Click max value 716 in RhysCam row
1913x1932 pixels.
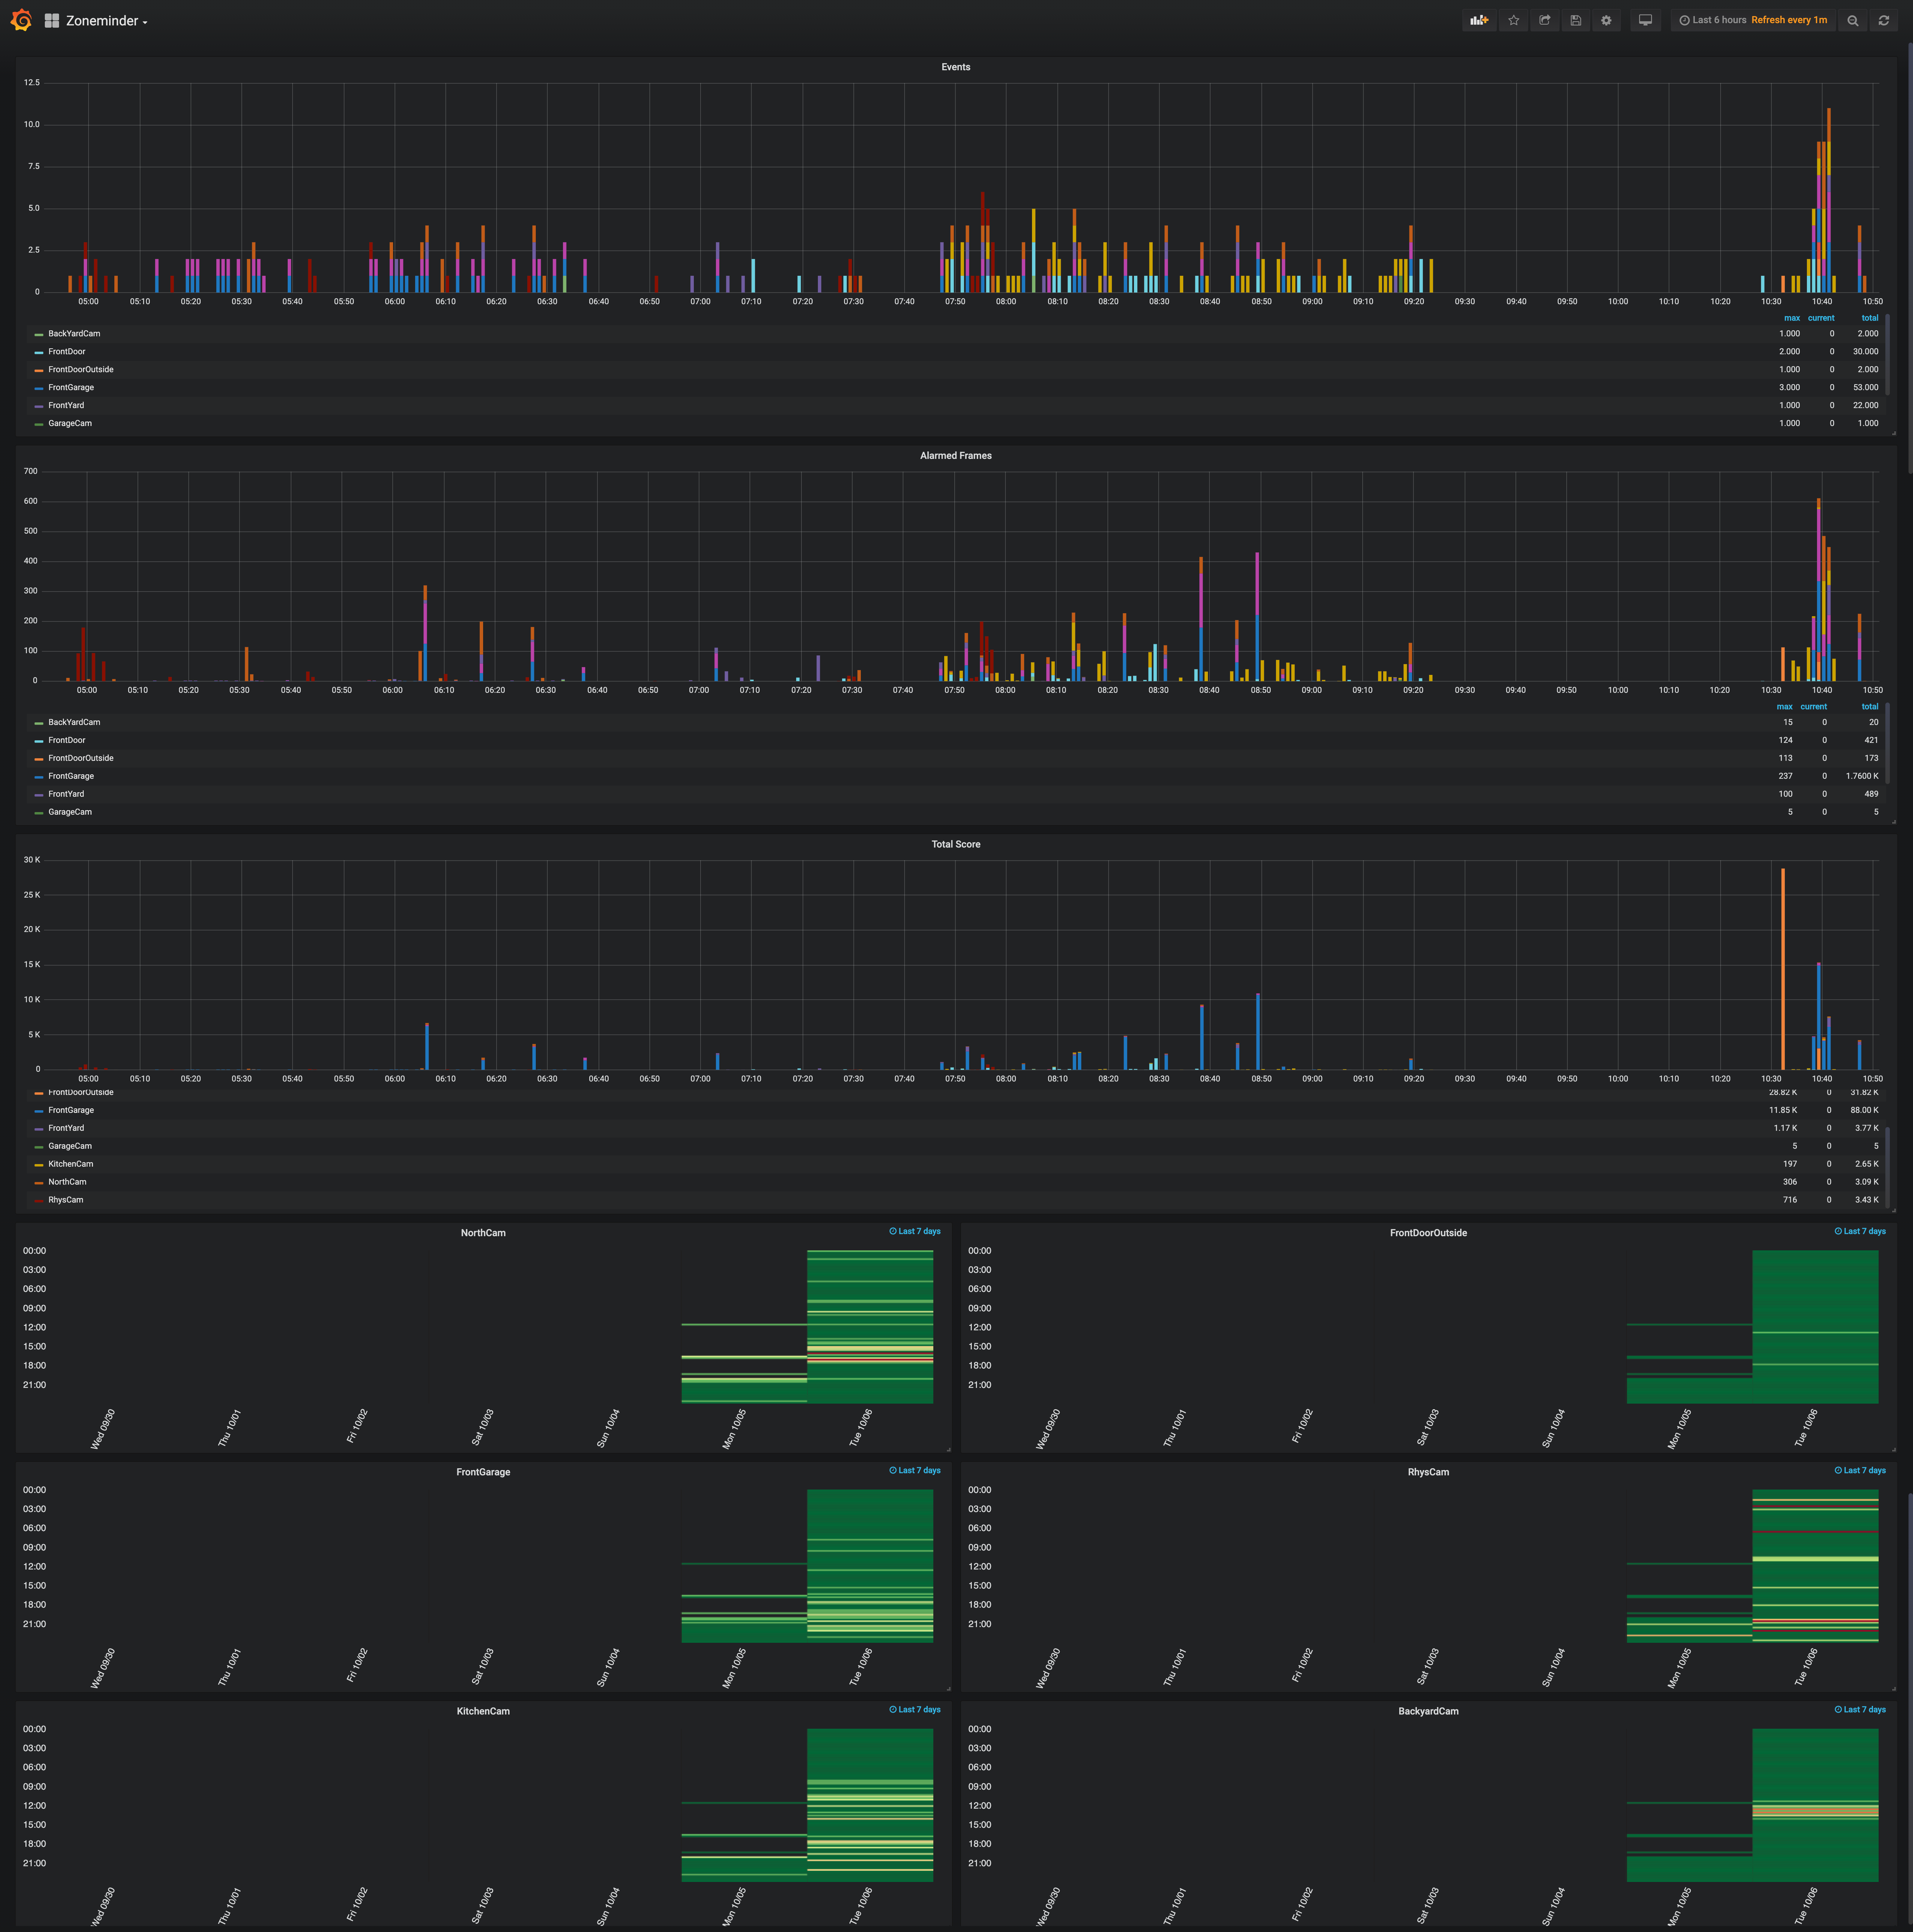point(1790,1200)
